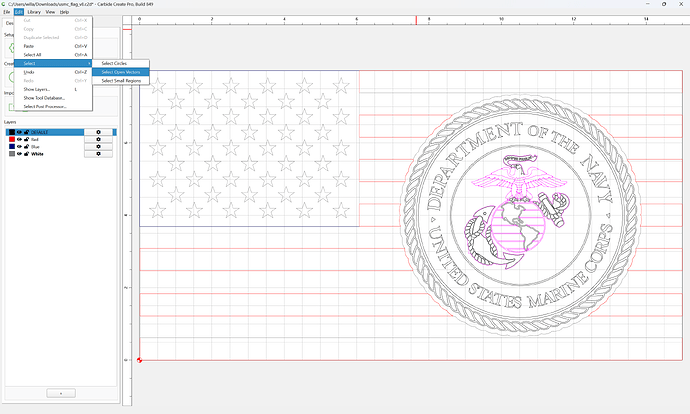
Task: Select the White layer name
Action: click(37, 154)
